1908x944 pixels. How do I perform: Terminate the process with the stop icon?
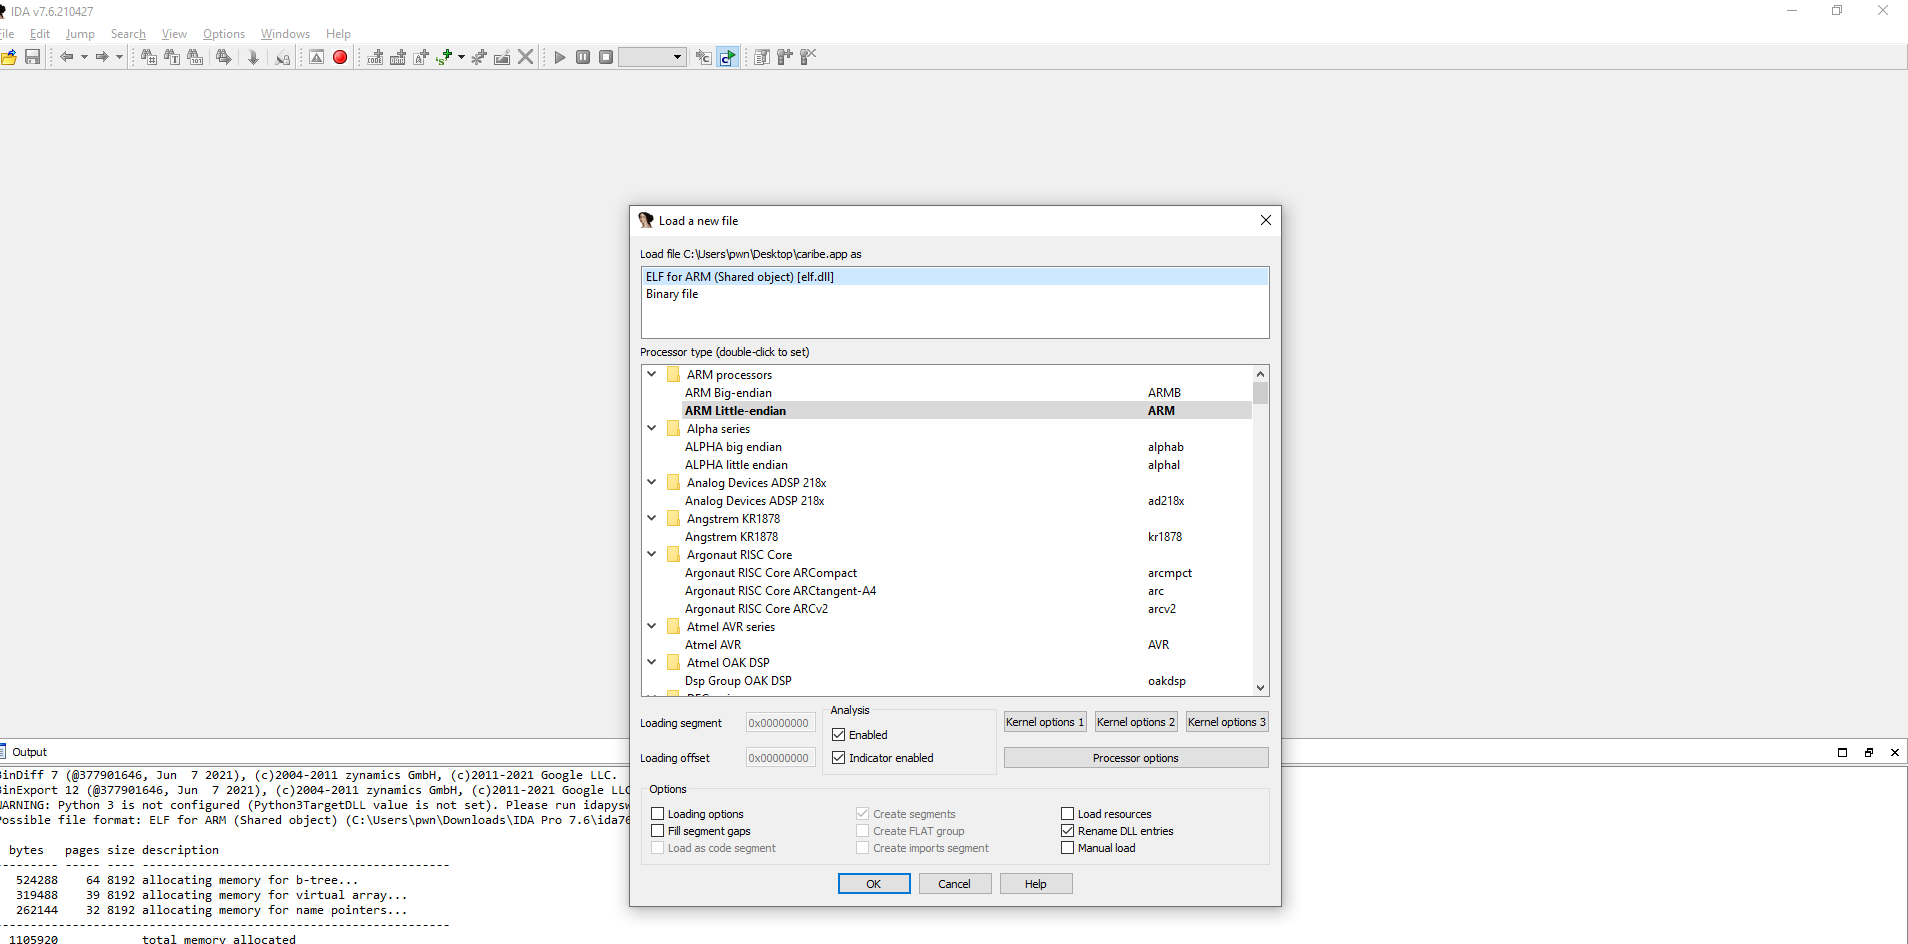pyautogui.click(x=606, y=57)
